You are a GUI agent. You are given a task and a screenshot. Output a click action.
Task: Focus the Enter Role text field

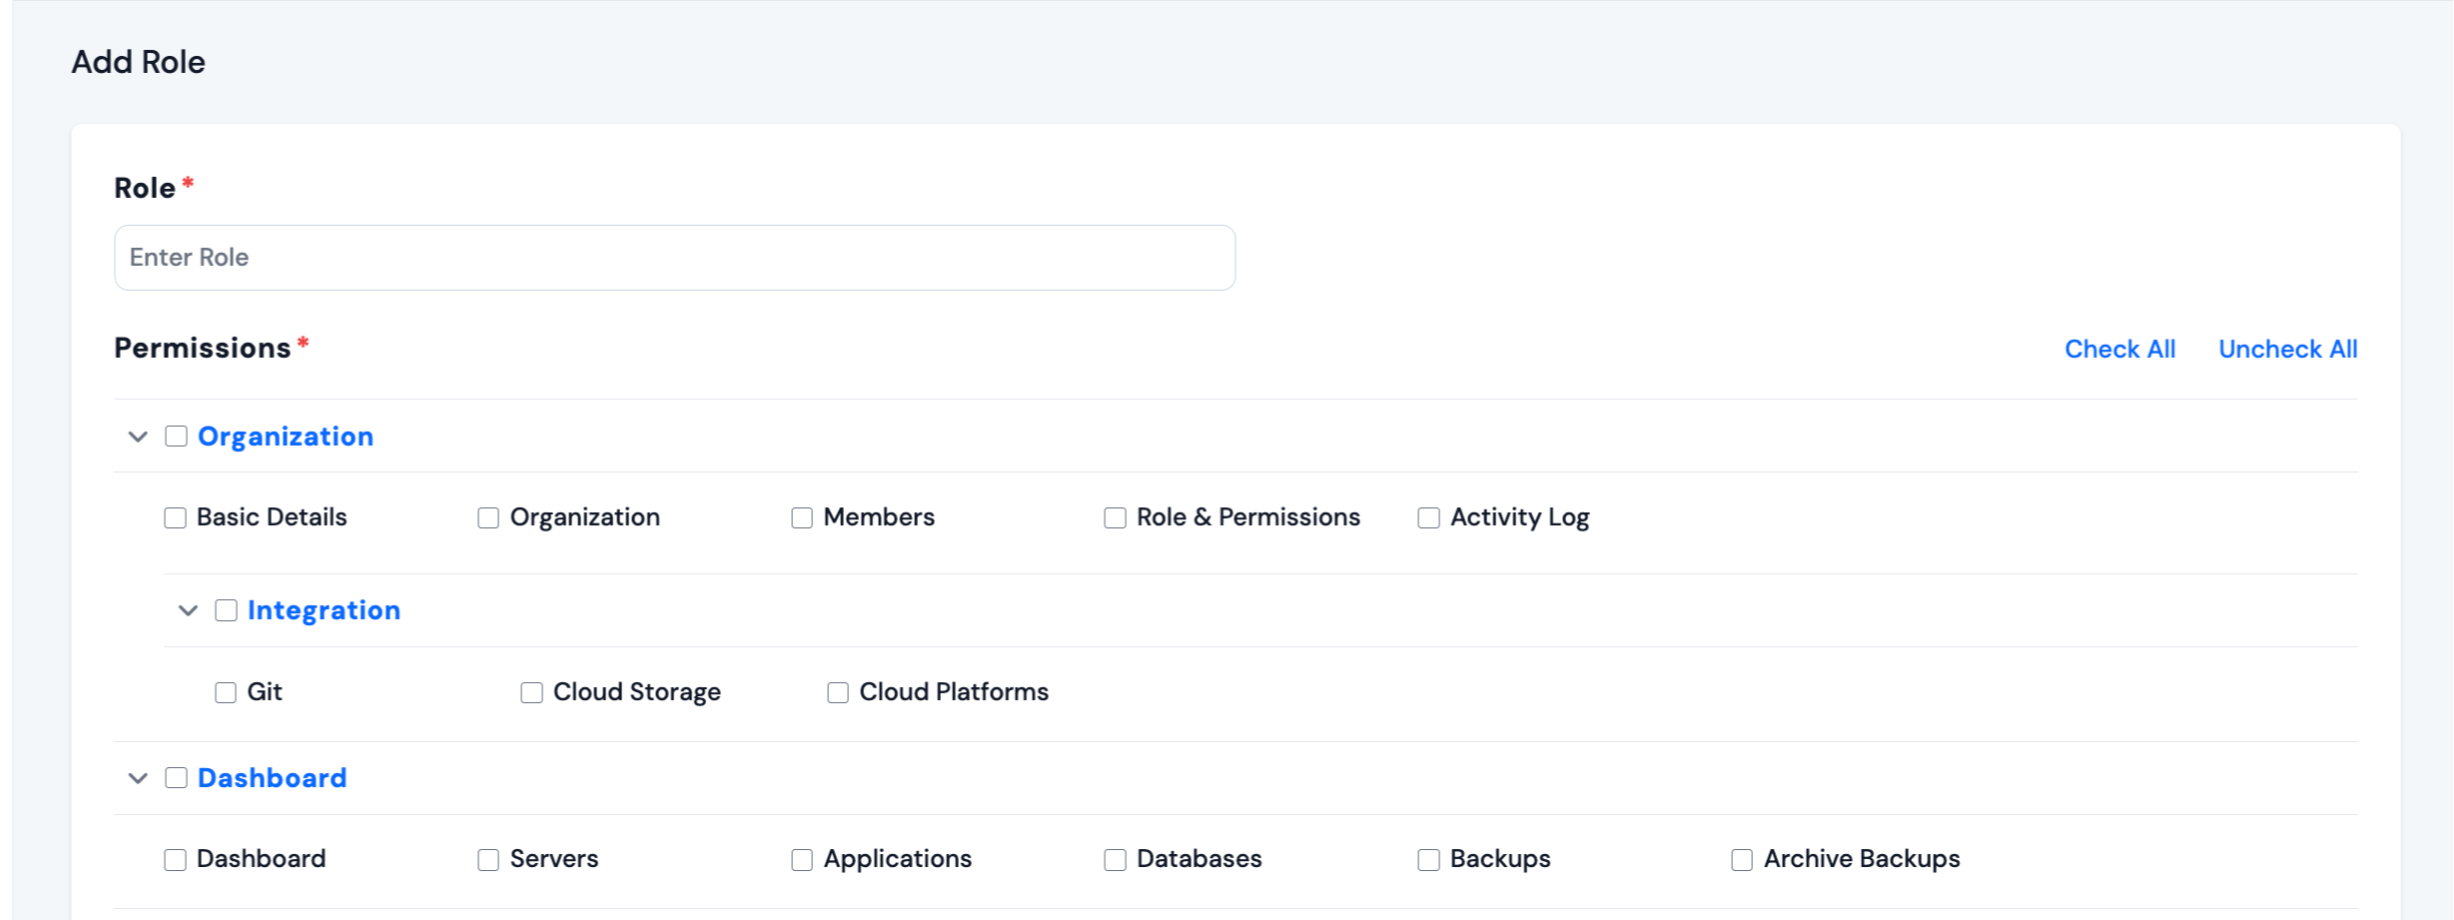674,258
